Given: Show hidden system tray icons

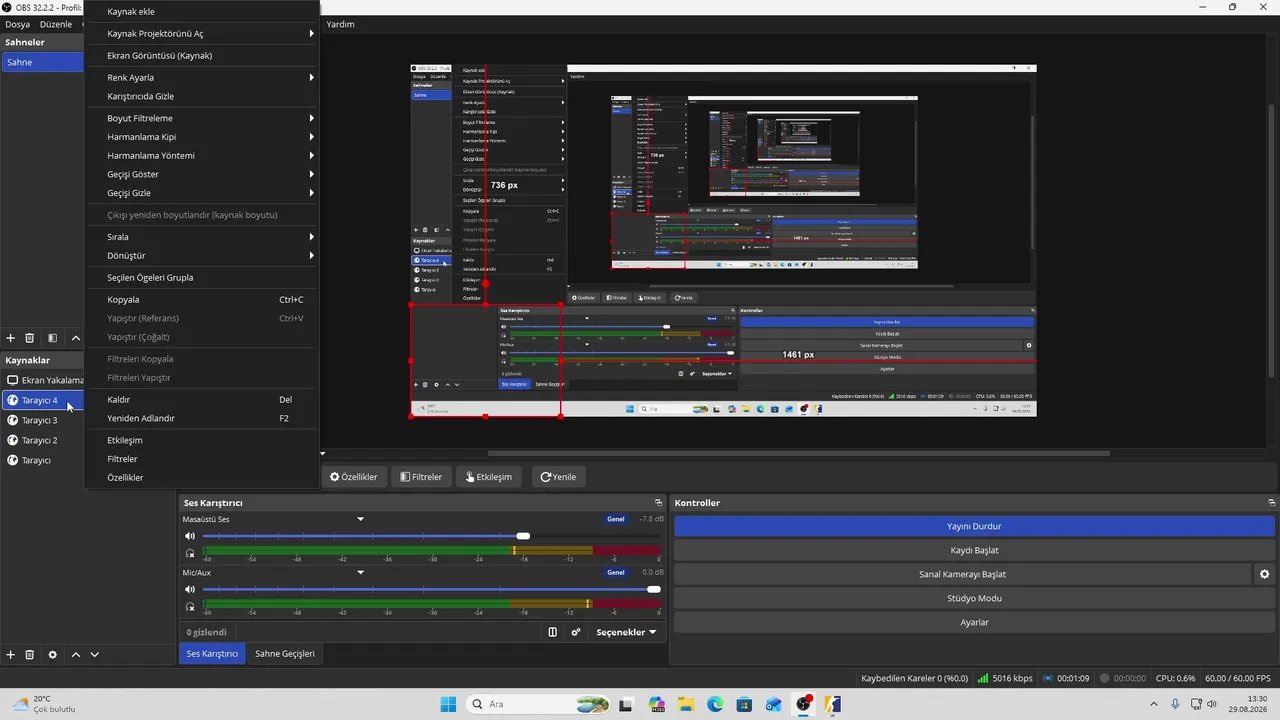Looking at the screenshot, I should tap(1154, 704).
